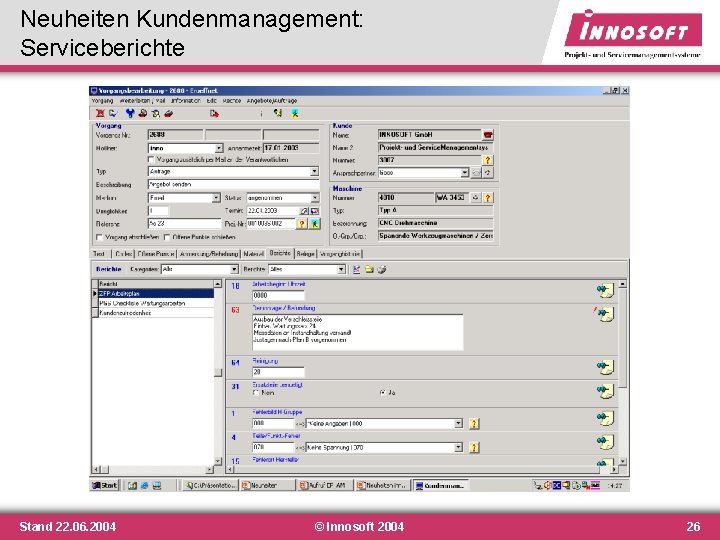Select the Checkliste Wartungsarbeiten report row

[156, 303]
